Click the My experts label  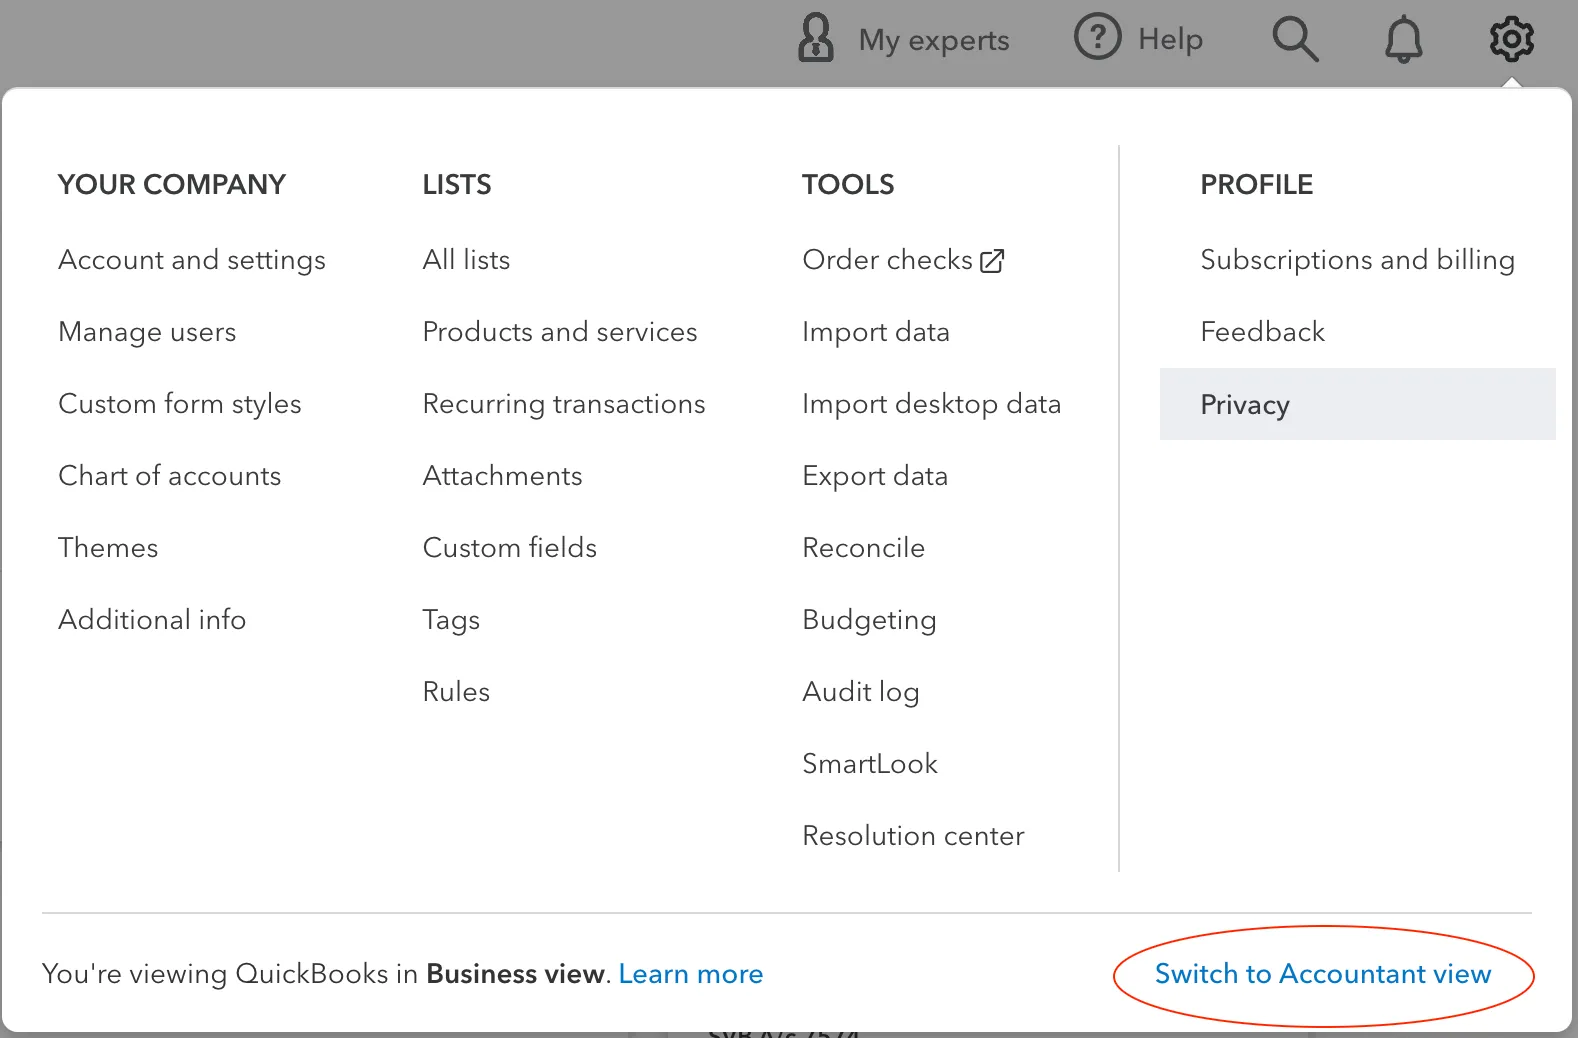pyautogui.click(x=934, y=40)
